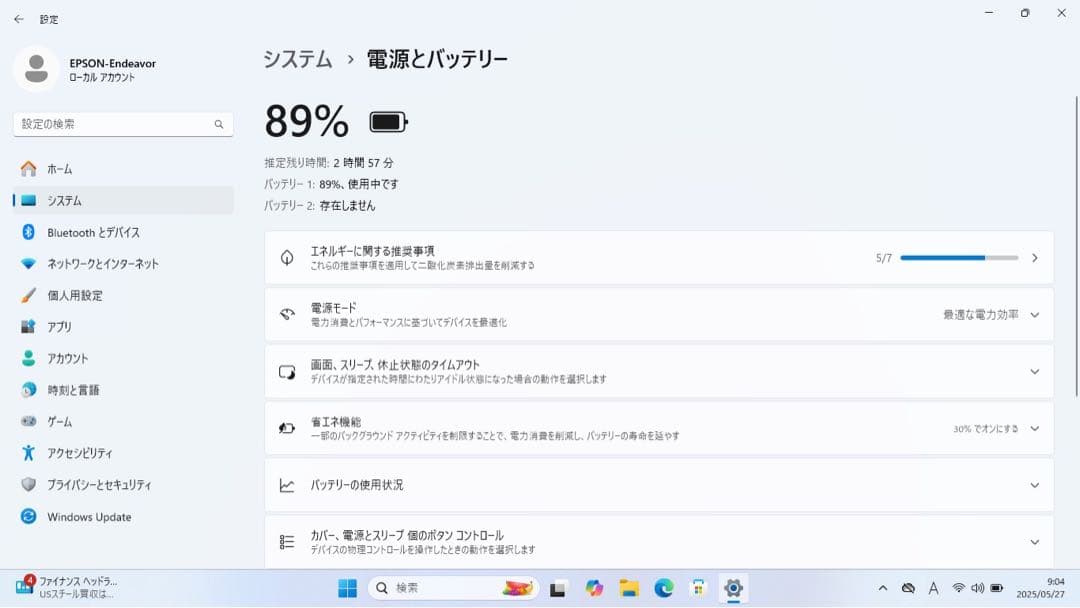
Task: Select ネットワークとインターネット in the sidebar
Action: pyautogui.click(x=105, y=264)
